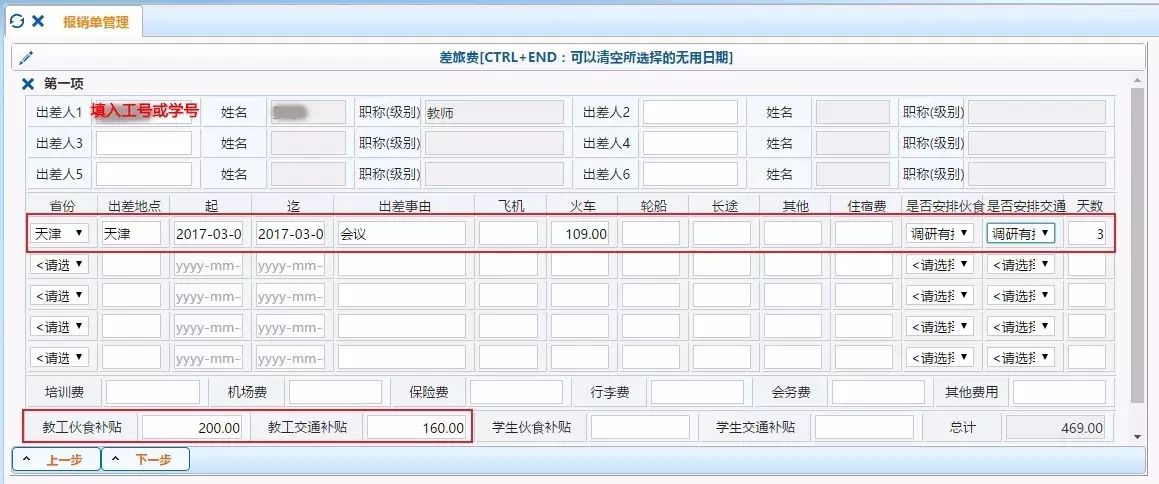The height and width of the screenshot is (484, 1159).
Task: Click the fifth row 出差地点 field
Action: coord(132,358)
